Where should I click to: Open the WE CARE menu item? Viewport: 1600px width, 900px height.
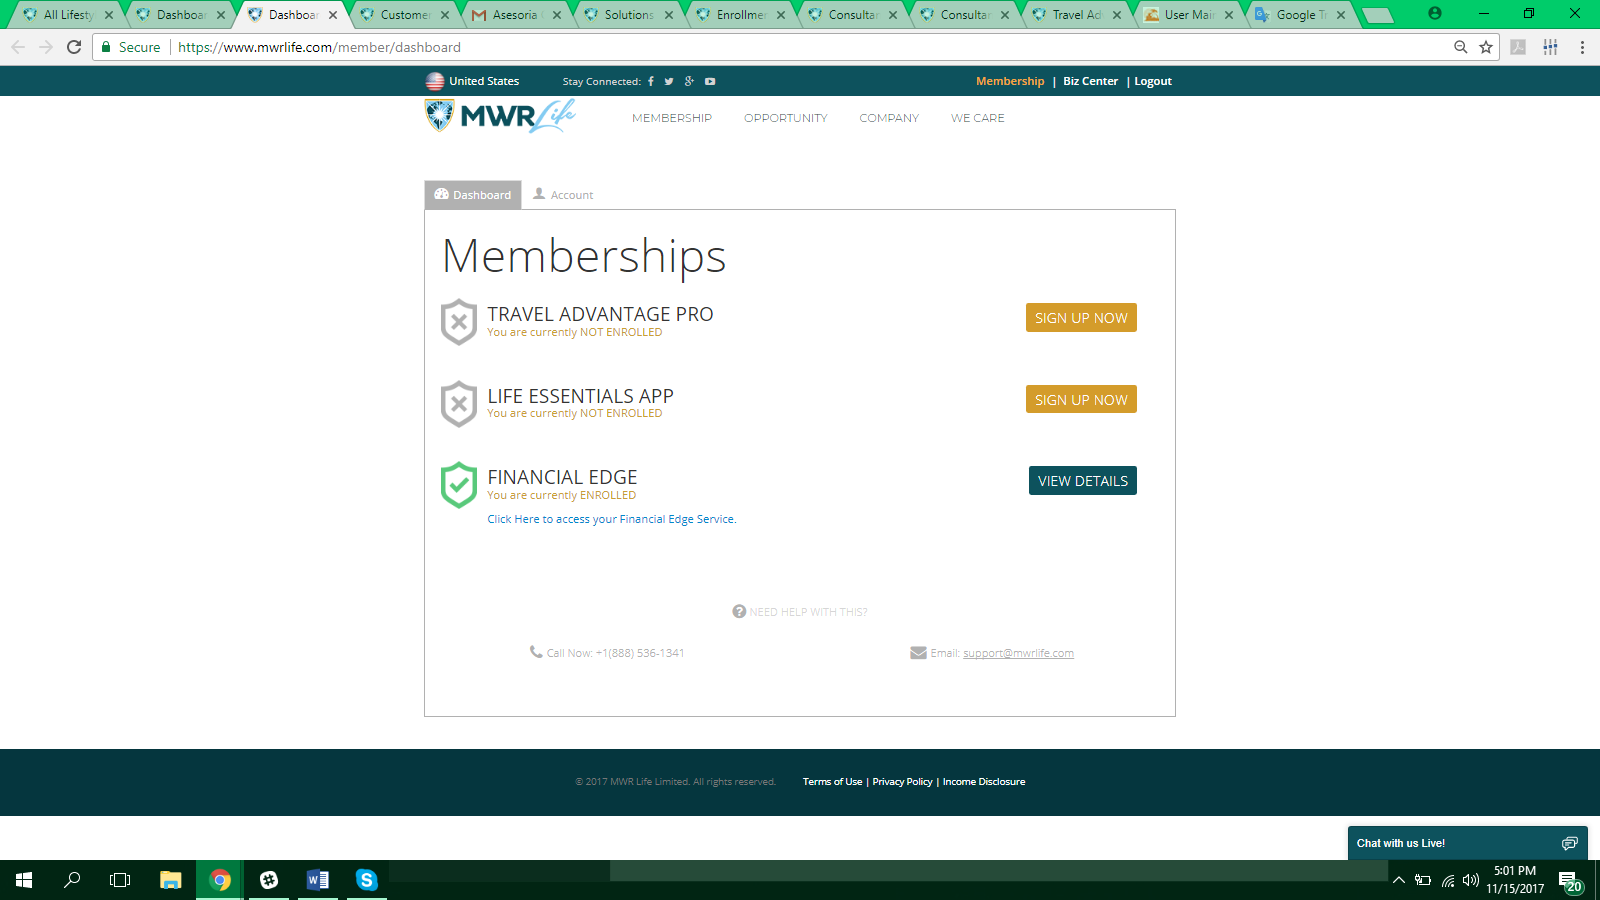click(x=978, y=118)
